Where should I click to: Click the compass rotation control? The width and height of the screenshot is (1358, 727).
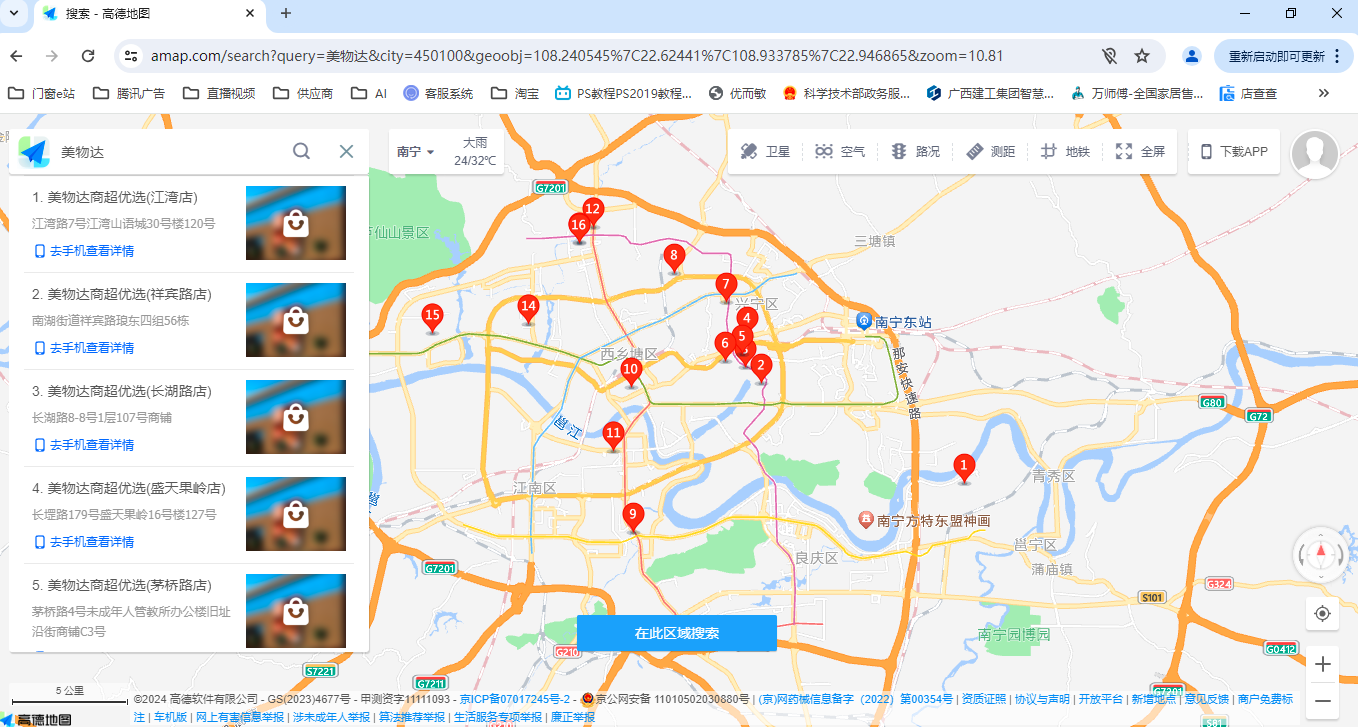1321,553
